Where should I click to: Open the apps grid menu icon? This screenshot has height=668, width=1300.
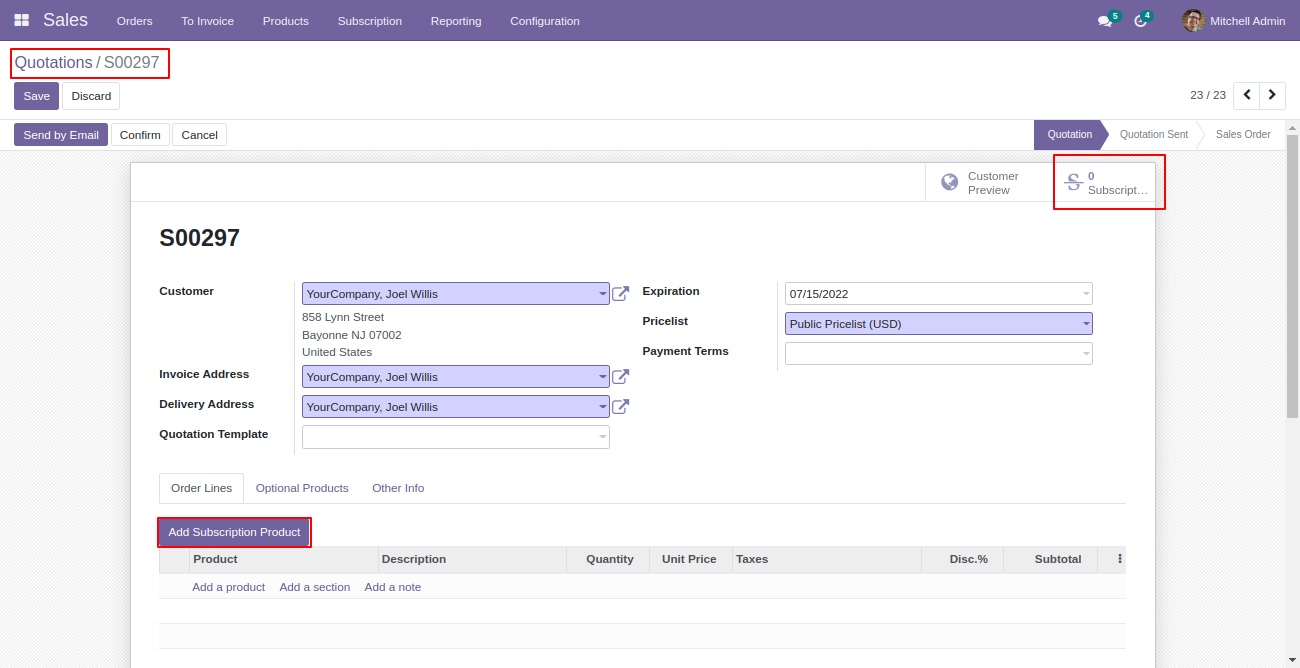[21, 20]
